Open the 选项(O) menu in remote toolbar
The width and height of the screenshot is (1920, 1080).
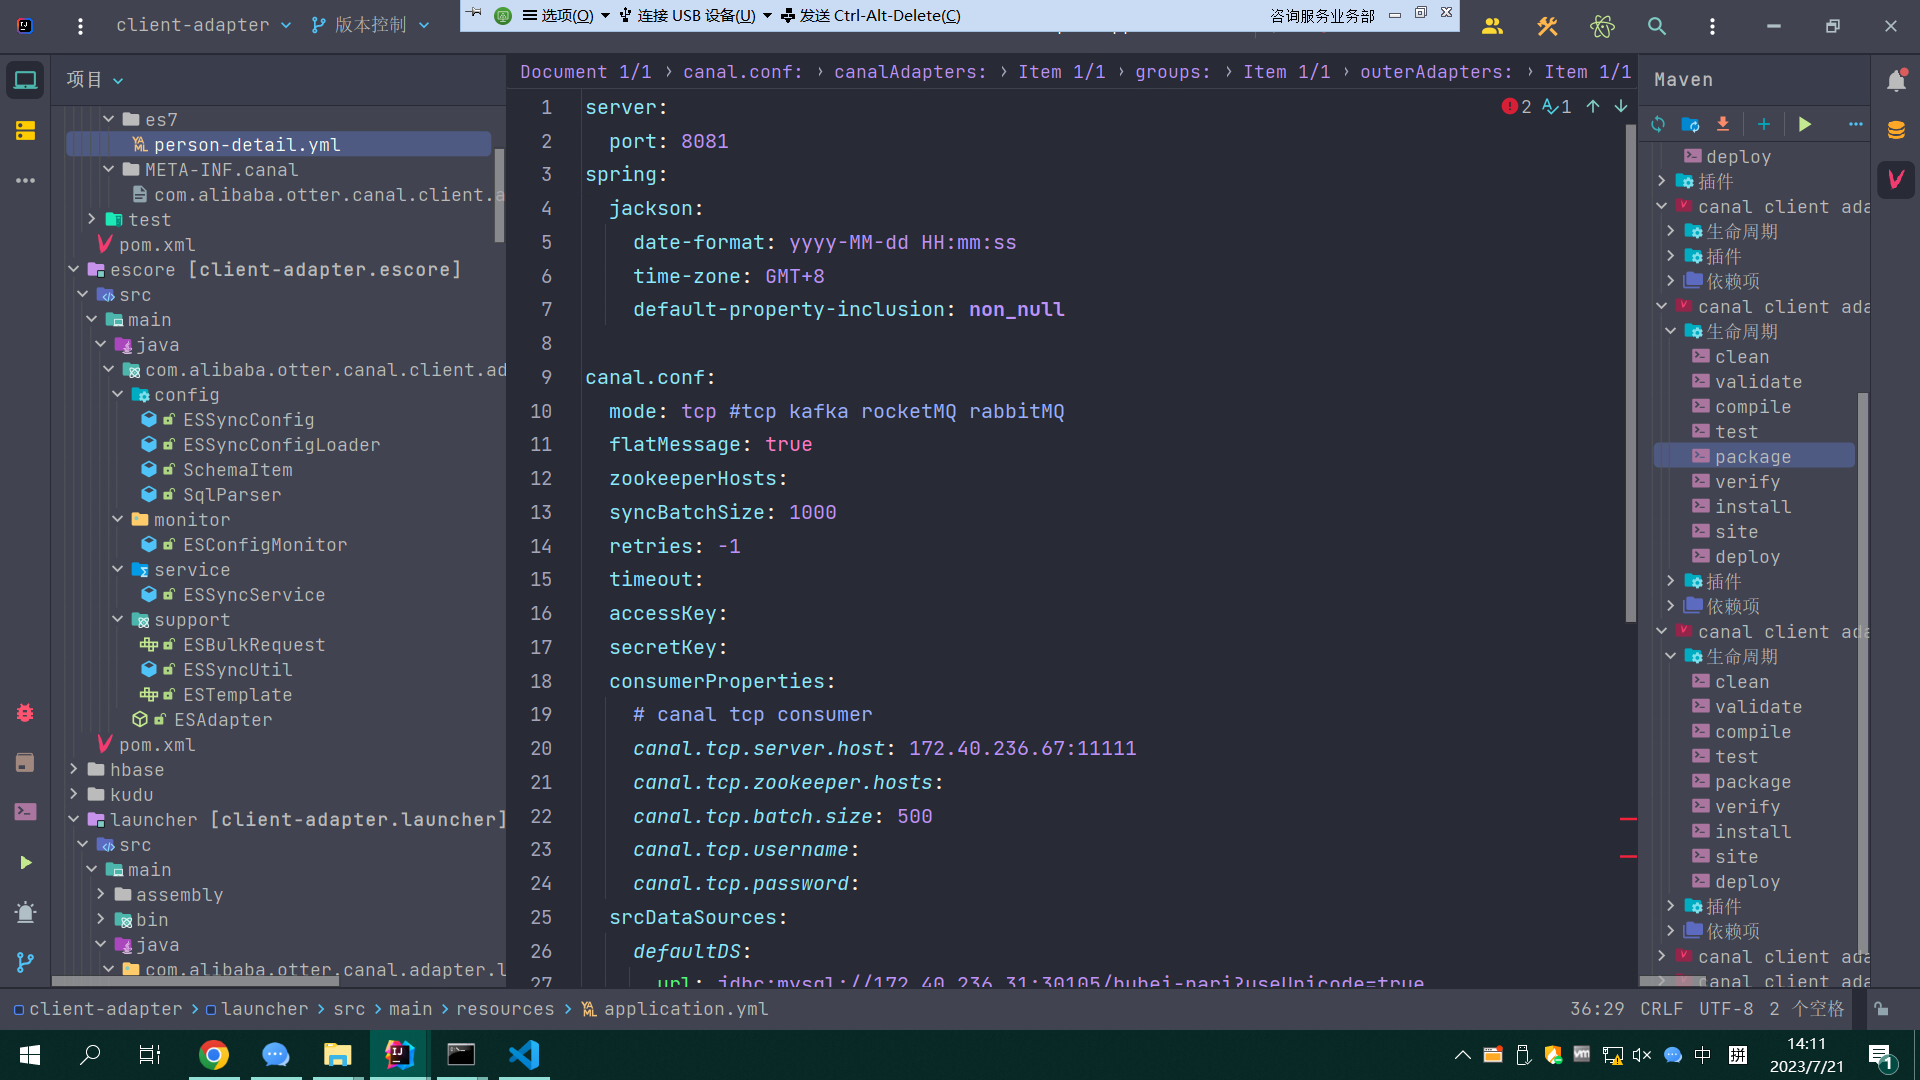click(x=565, y=15)
